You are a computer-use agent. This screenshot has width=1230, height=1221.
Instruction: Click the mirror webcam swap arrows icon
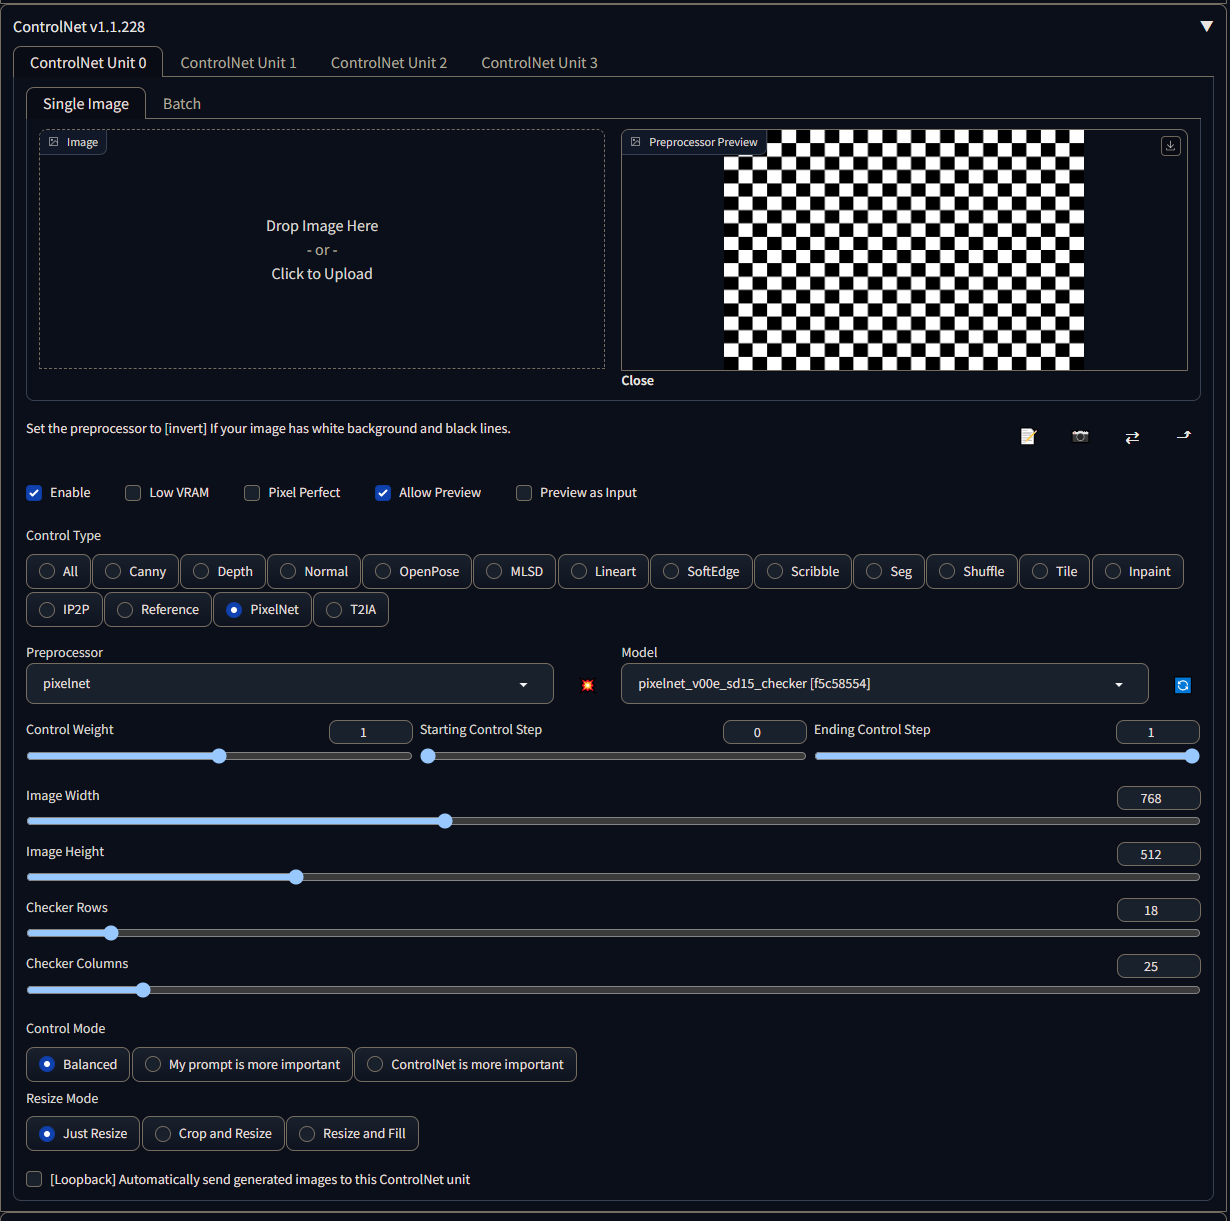point(1132,437)
